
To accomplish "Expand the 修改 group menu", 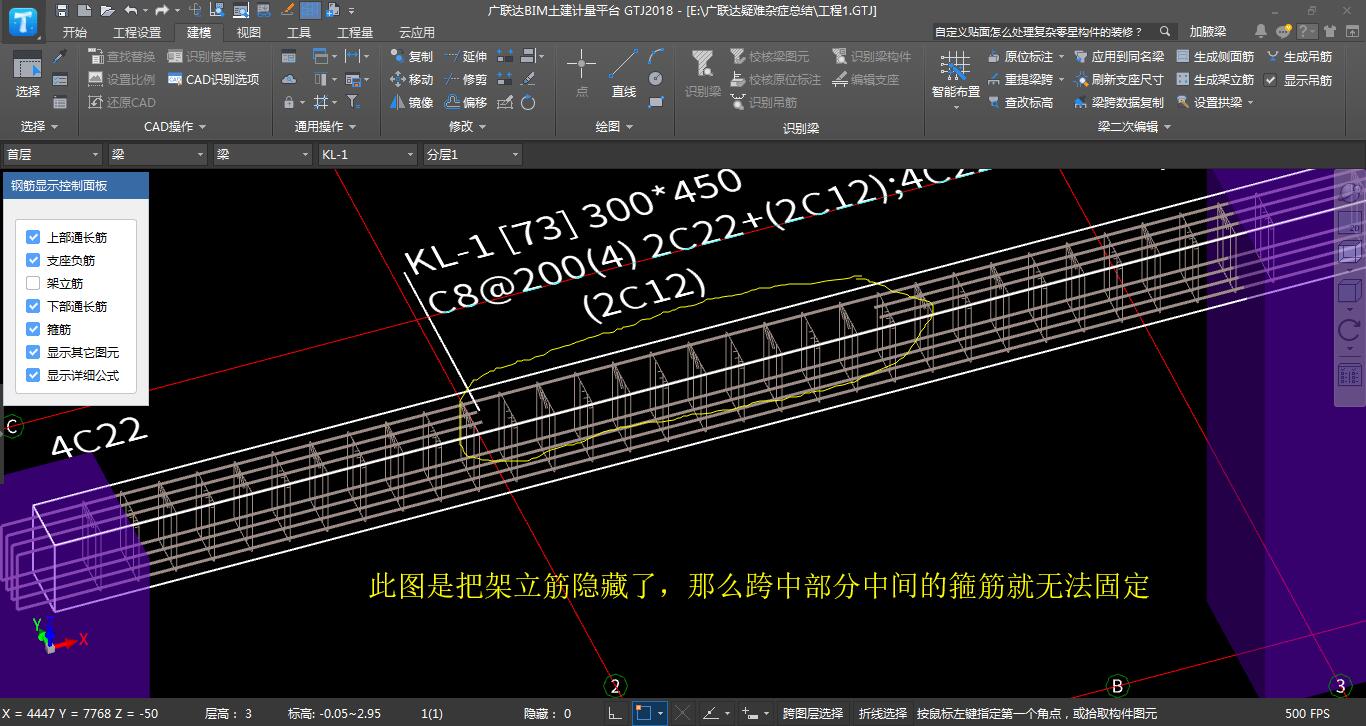I will coord(466,127).
